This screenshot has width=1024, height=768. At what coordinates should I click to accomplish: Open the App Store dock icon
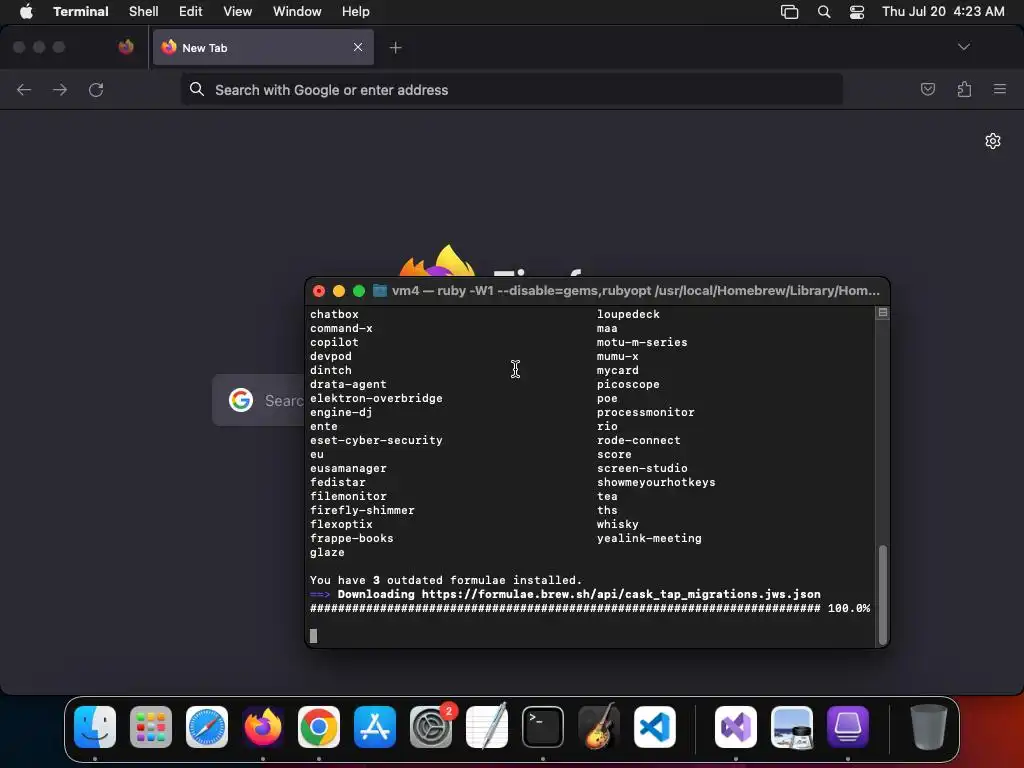tap(375, 727)
